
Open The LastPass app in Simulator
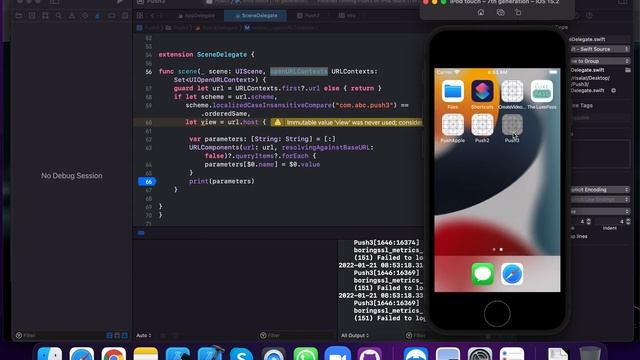[542, 91]
